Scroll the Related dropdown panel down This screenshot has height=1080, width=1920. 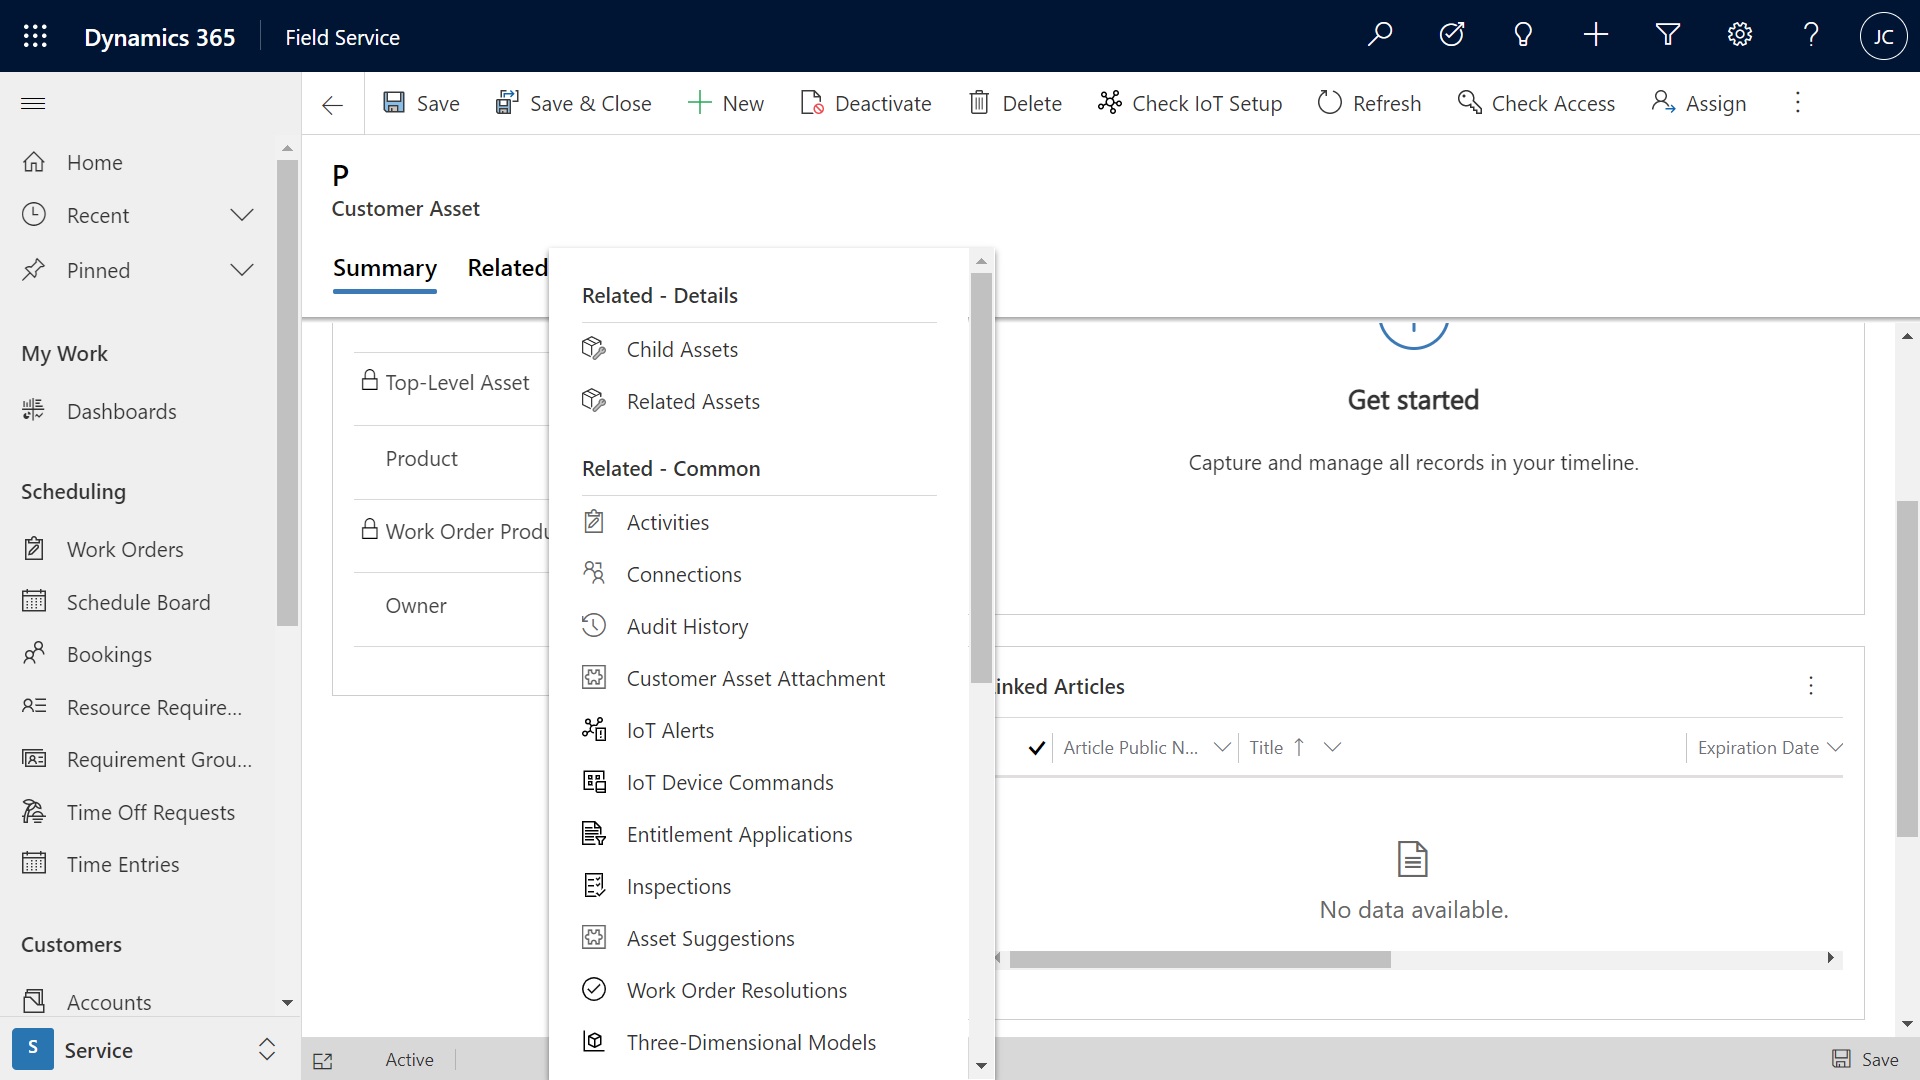pos(981,1064)
